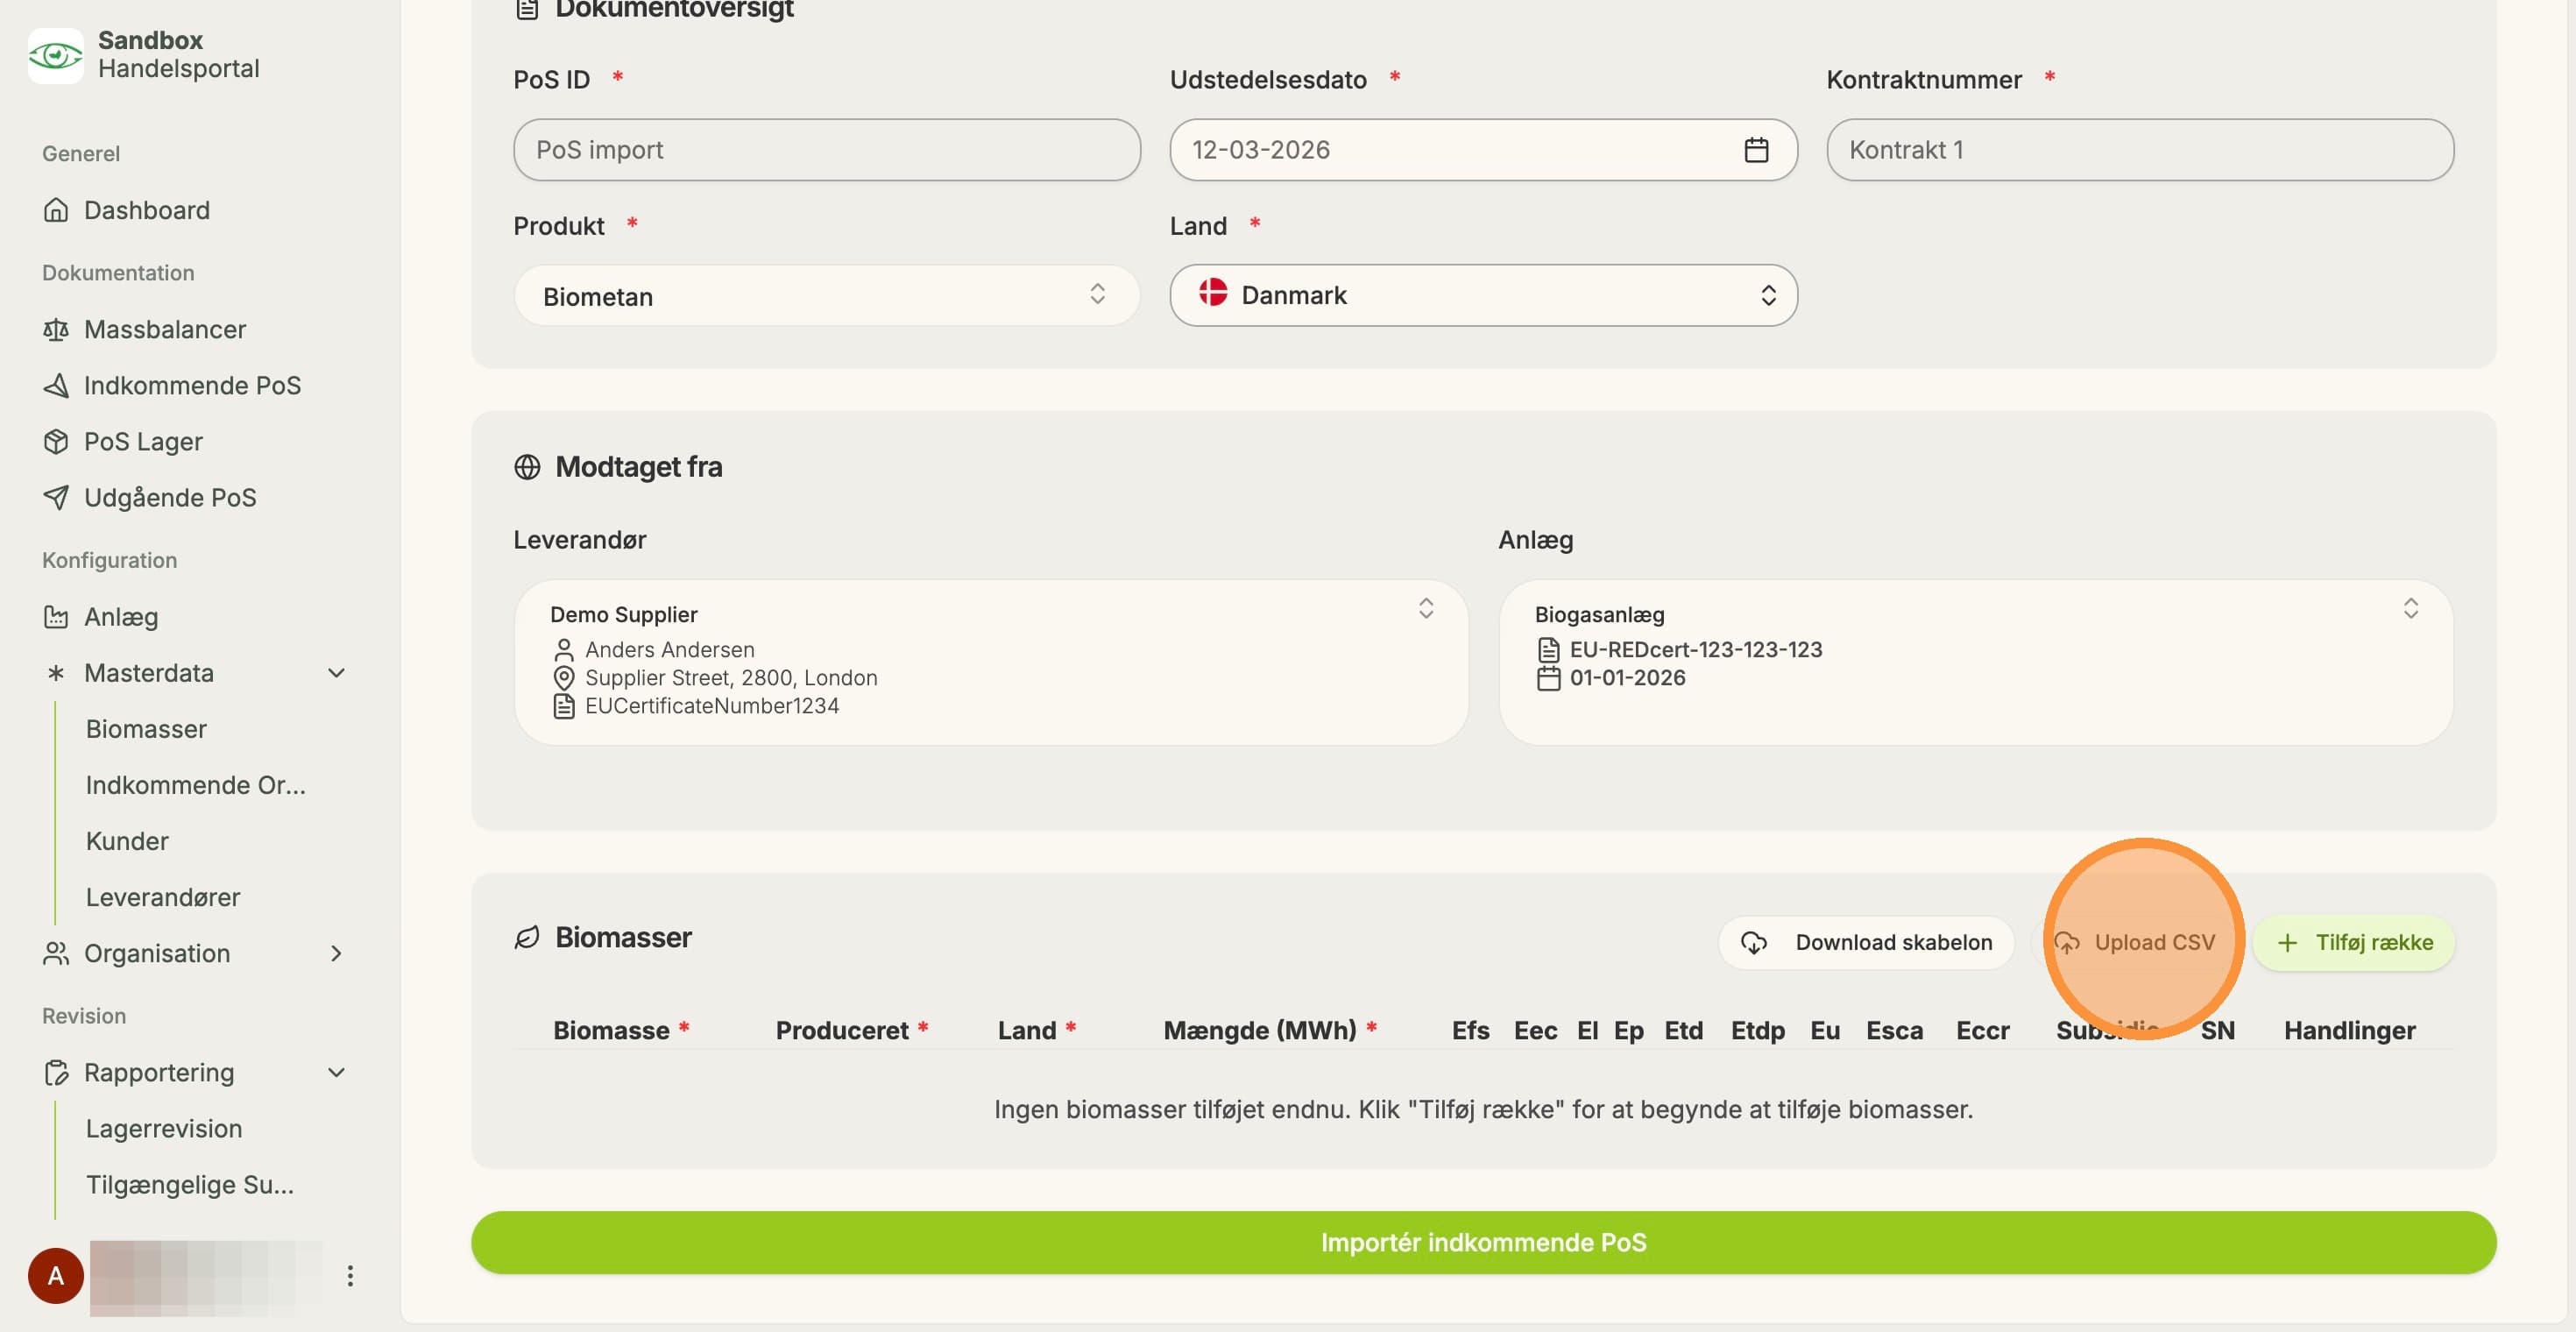
Task: Click the user avatar A
Action: click(x=56, y=1276)
